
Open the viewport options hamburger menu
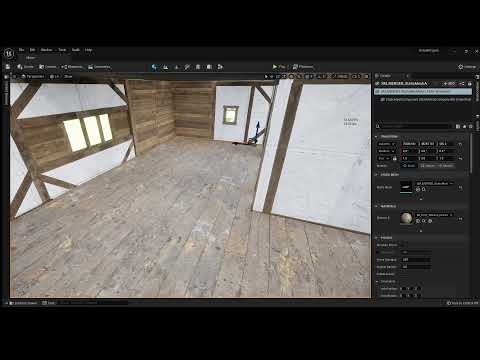pyautogui.click(x=14, y=76)
